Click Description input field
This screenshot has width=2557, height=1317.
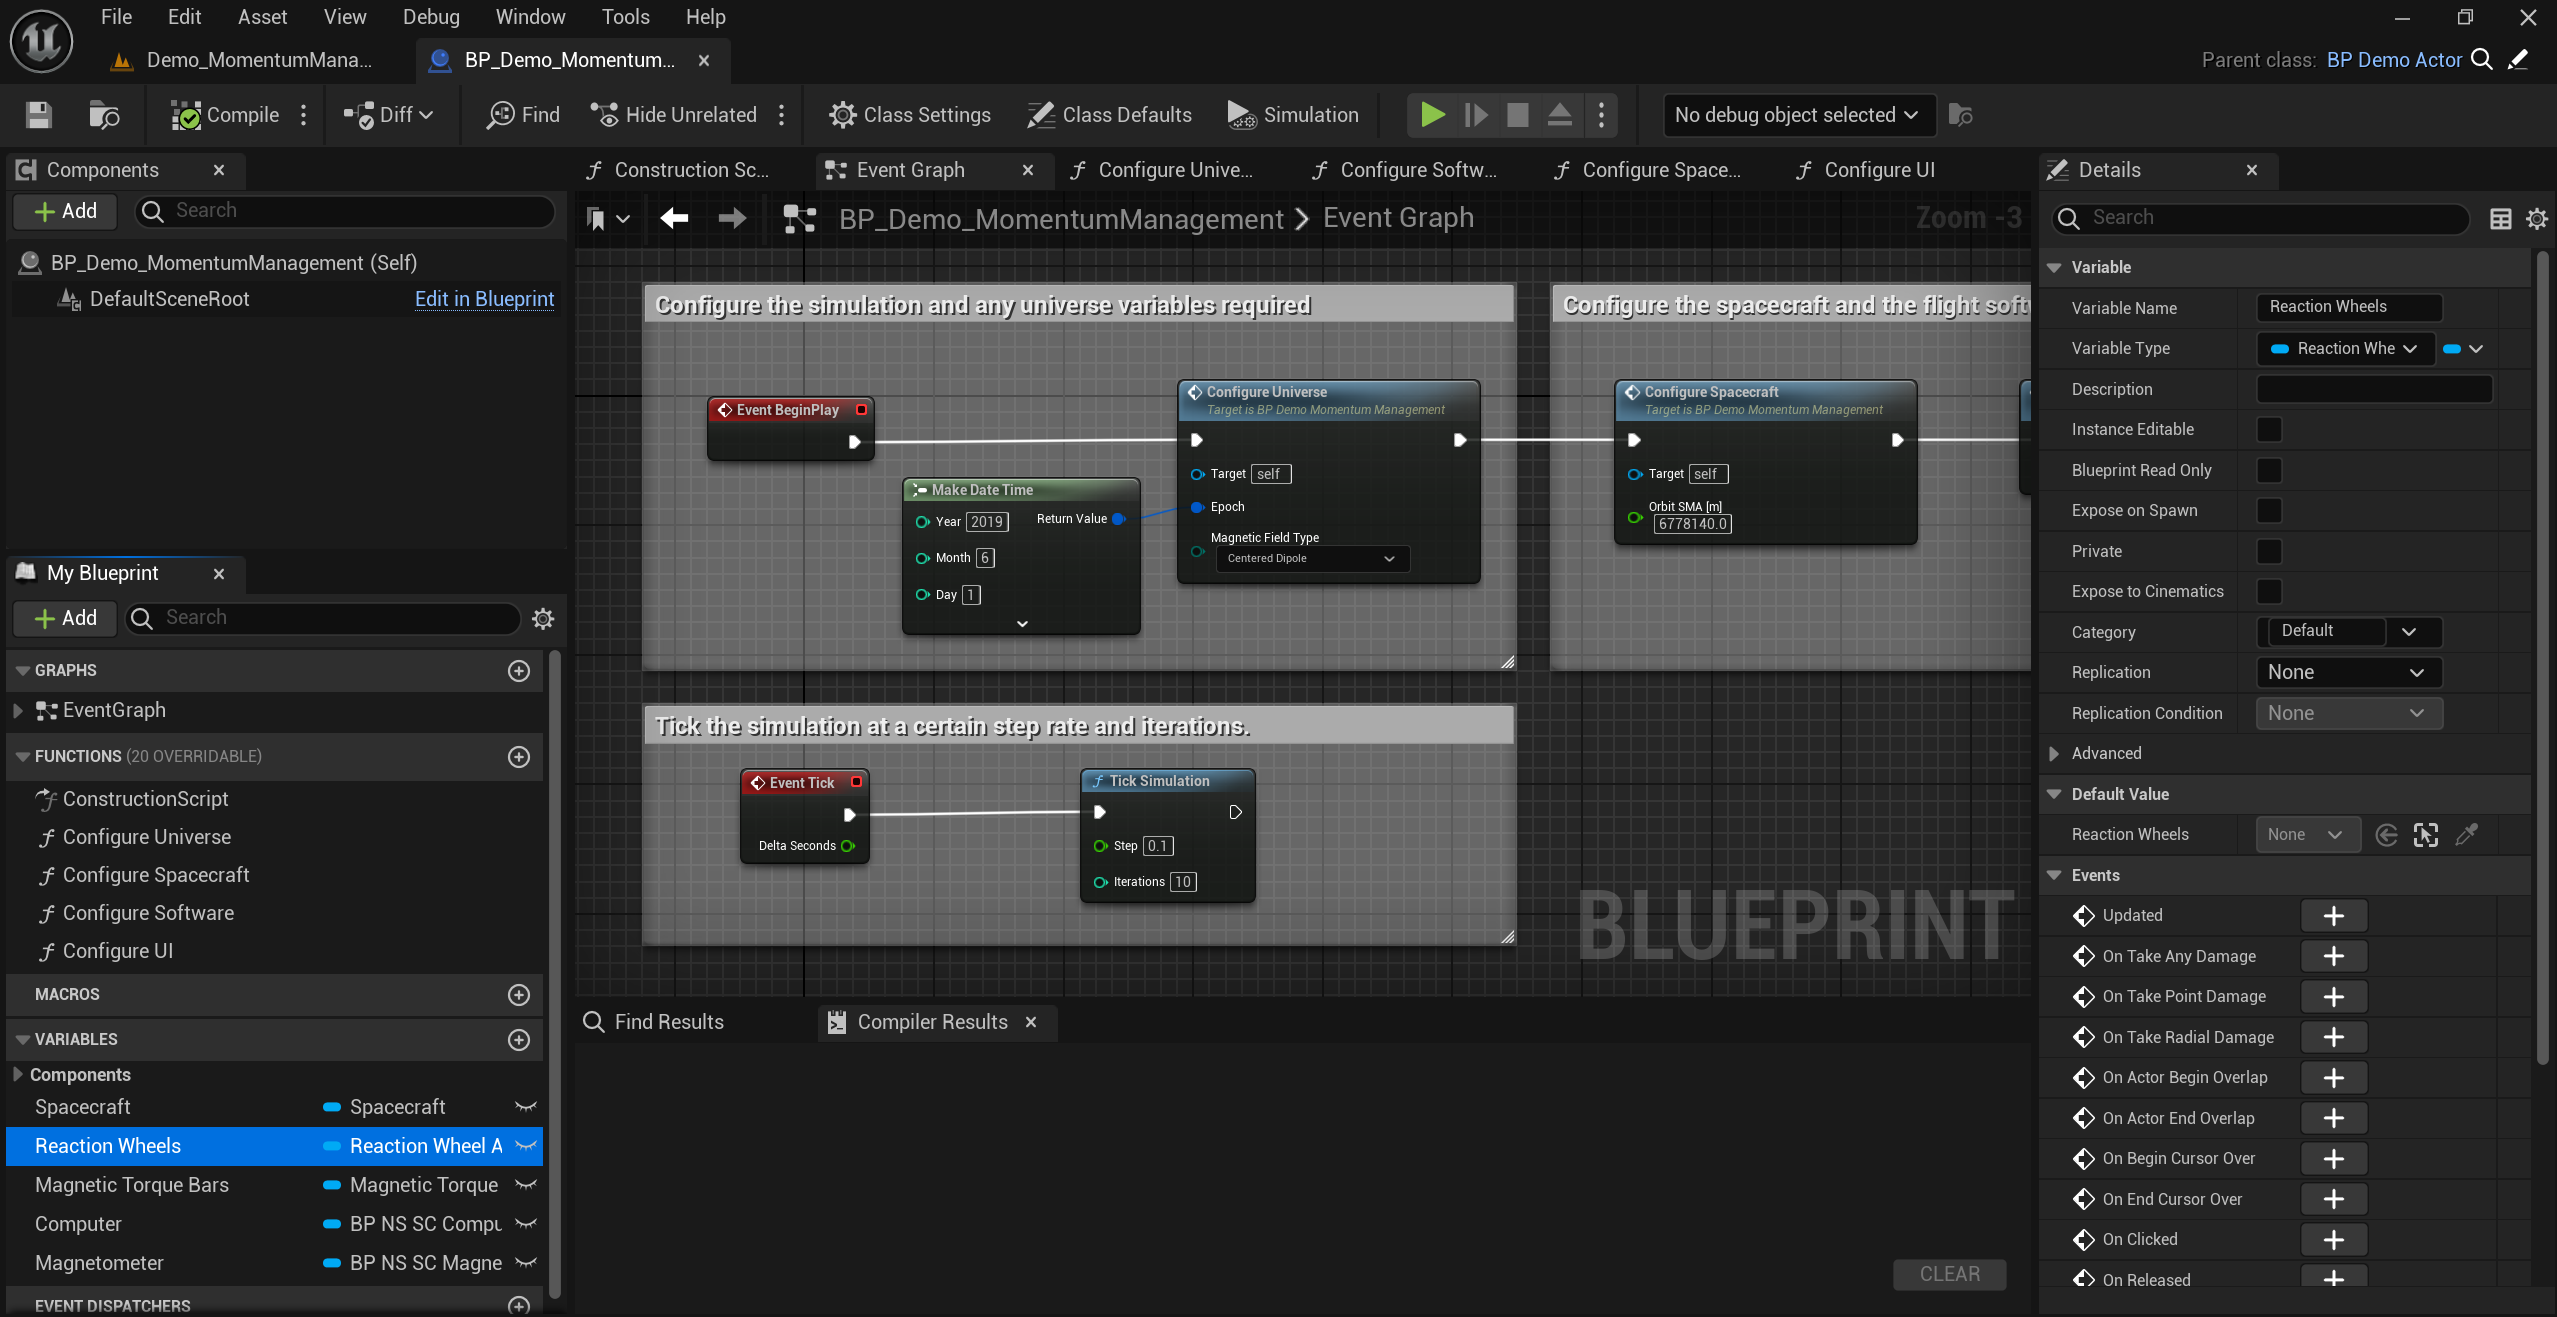click(2374, 389)
